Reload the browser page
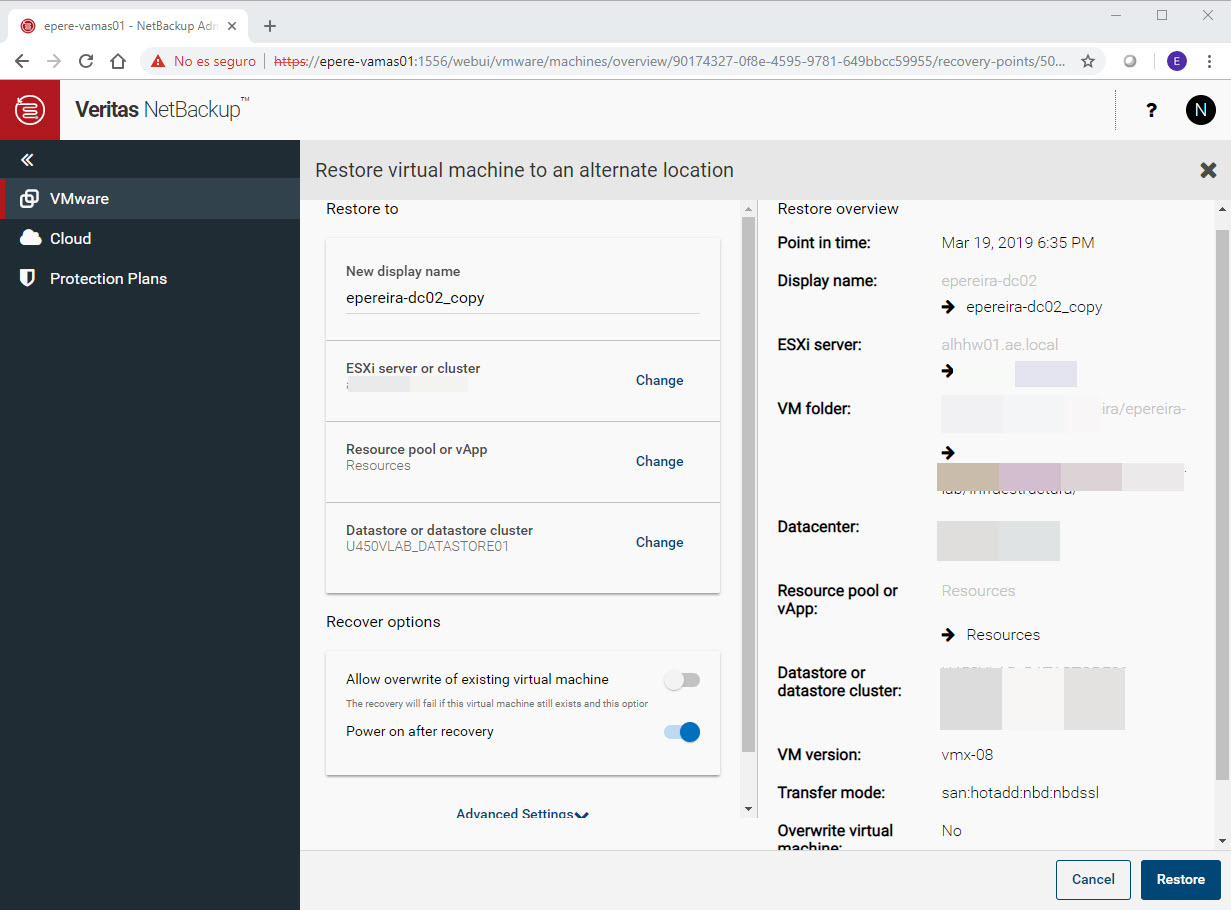 coord(86,61)
